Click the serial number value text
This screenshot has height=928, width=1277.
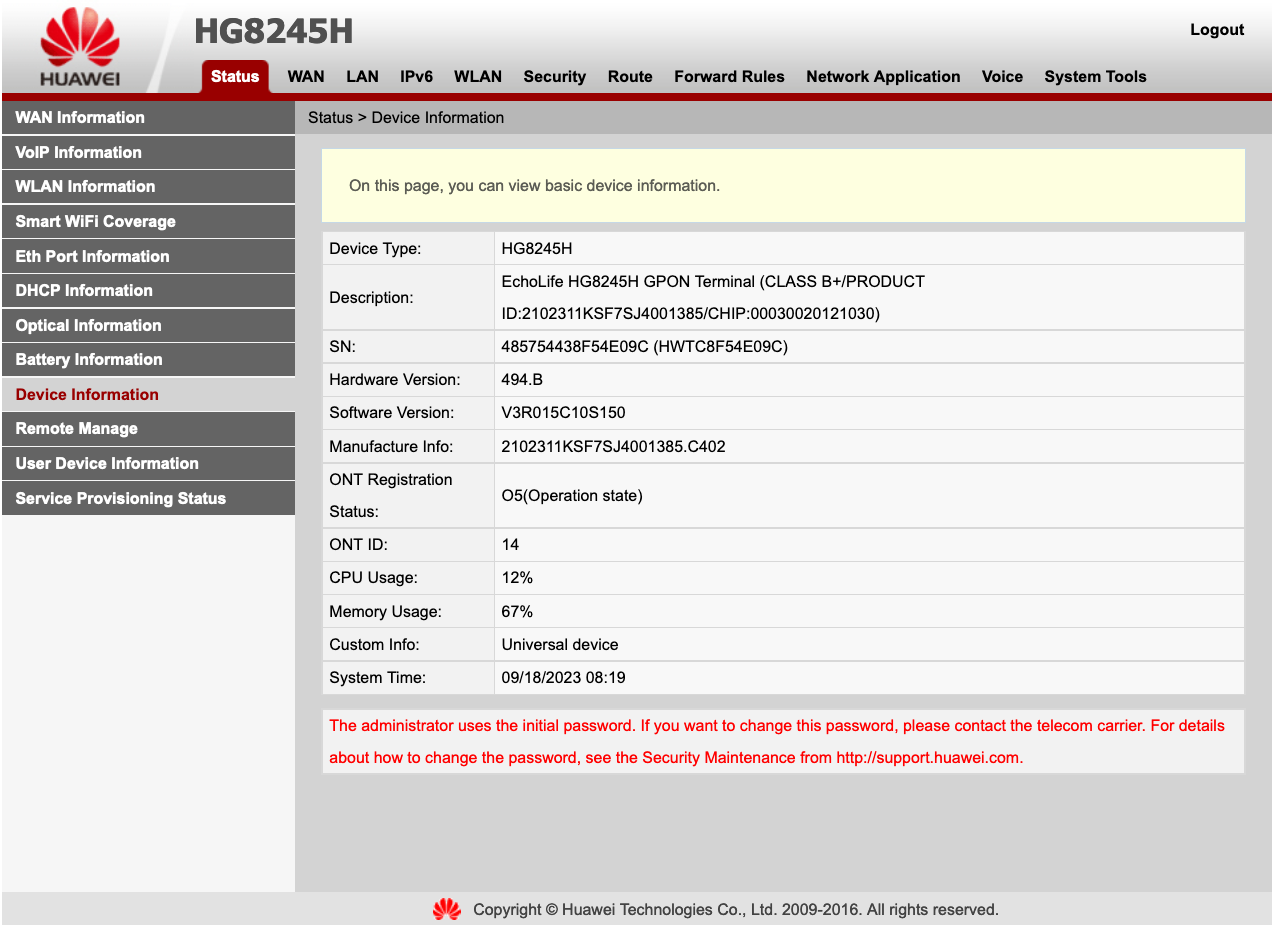644,347
